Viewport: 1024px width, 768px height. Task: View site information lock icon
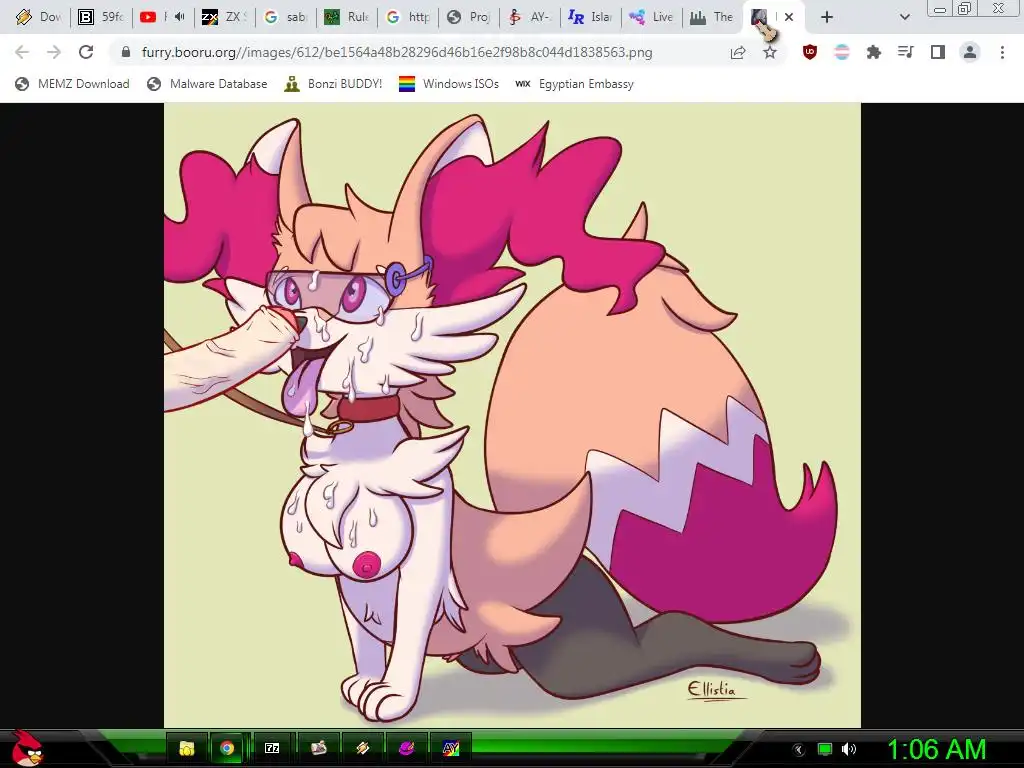pyautogui.click(x=126, y=52)
